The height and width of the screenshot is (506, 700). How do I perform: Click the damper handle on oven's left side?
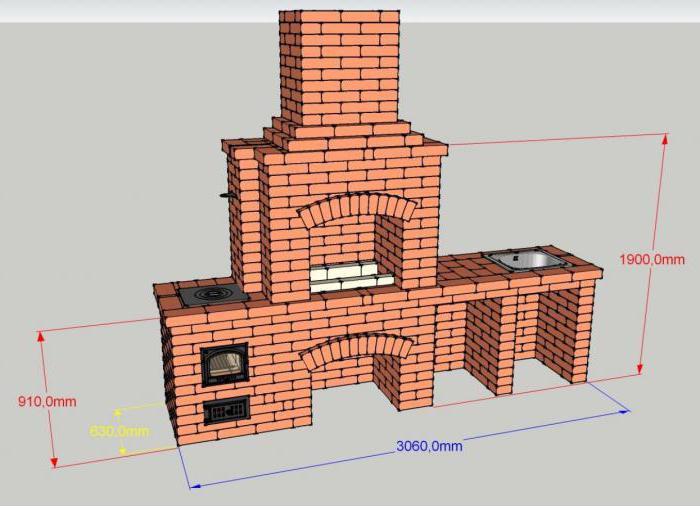(227, 192)
